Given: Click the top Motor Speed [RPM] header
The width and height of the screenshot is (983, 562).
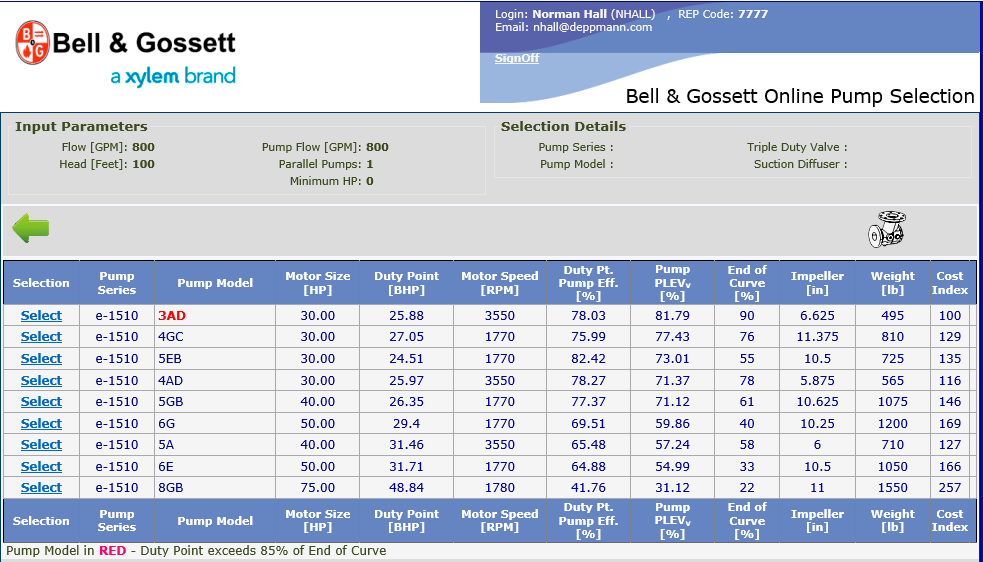Looking at the screenshot, I should pyautogui.click(x=500, y=283).
